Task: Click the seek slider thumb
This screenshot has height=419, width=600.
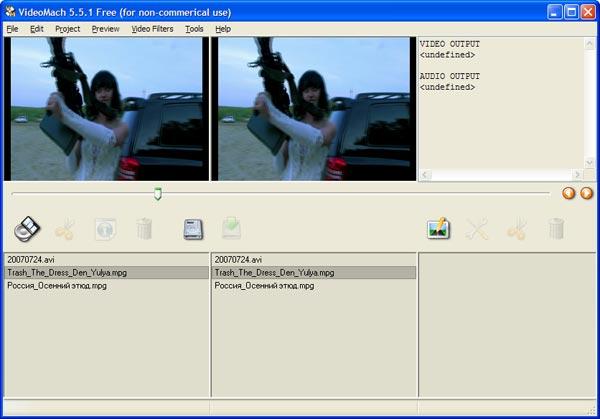Action: tap(158, 194)
